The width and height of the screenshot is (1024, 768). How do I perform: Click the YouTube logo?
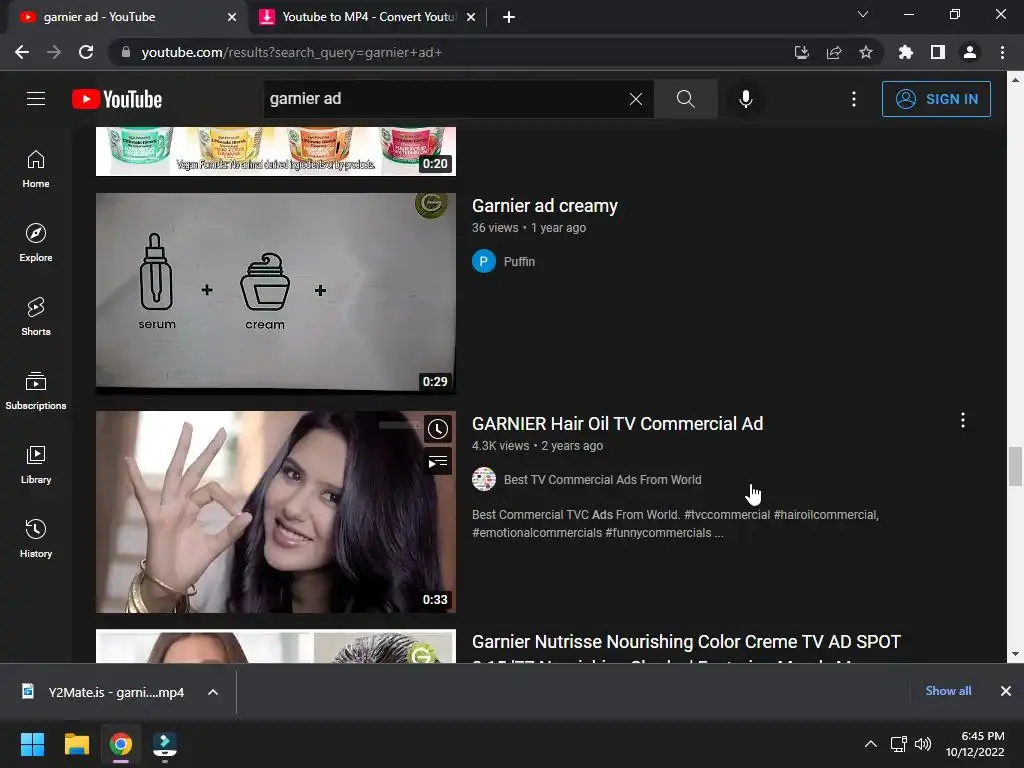117,99
